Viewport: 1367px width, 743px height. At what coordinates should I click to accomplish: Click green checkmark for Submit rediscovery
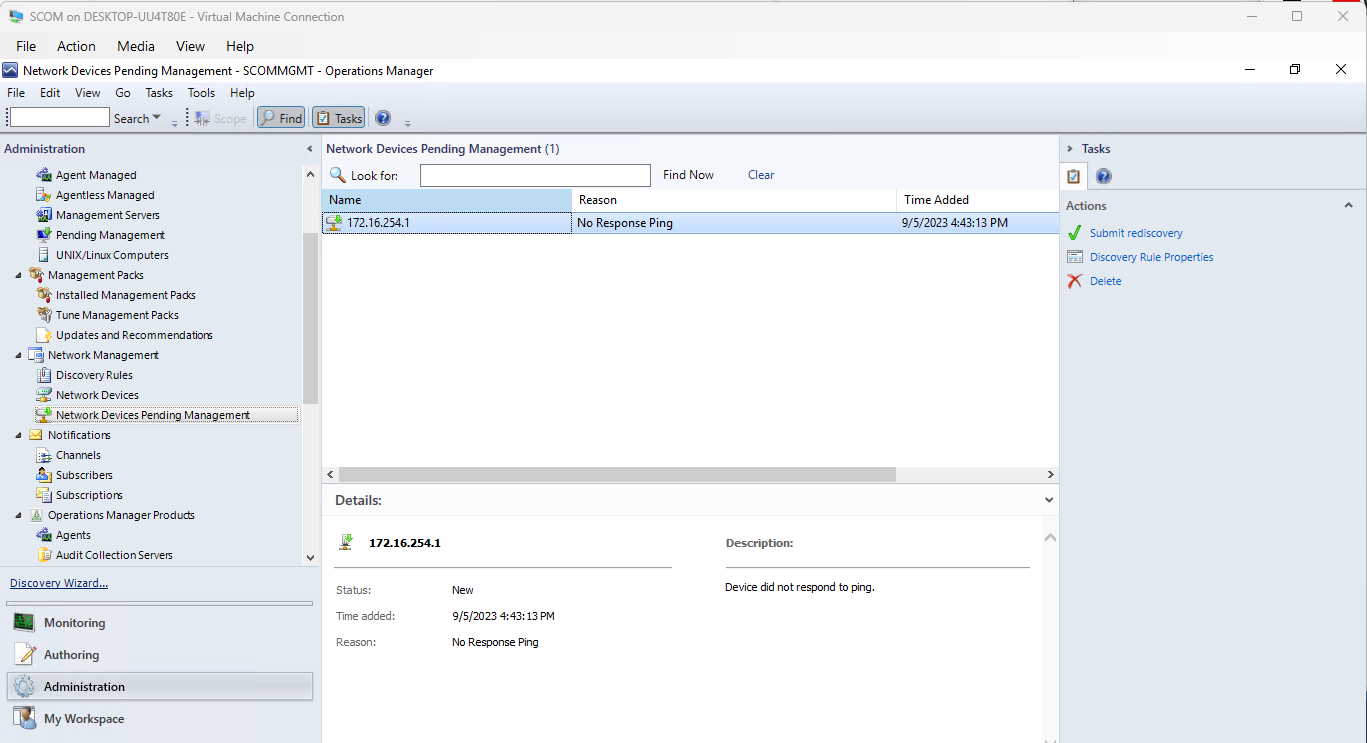(1075, 233)
